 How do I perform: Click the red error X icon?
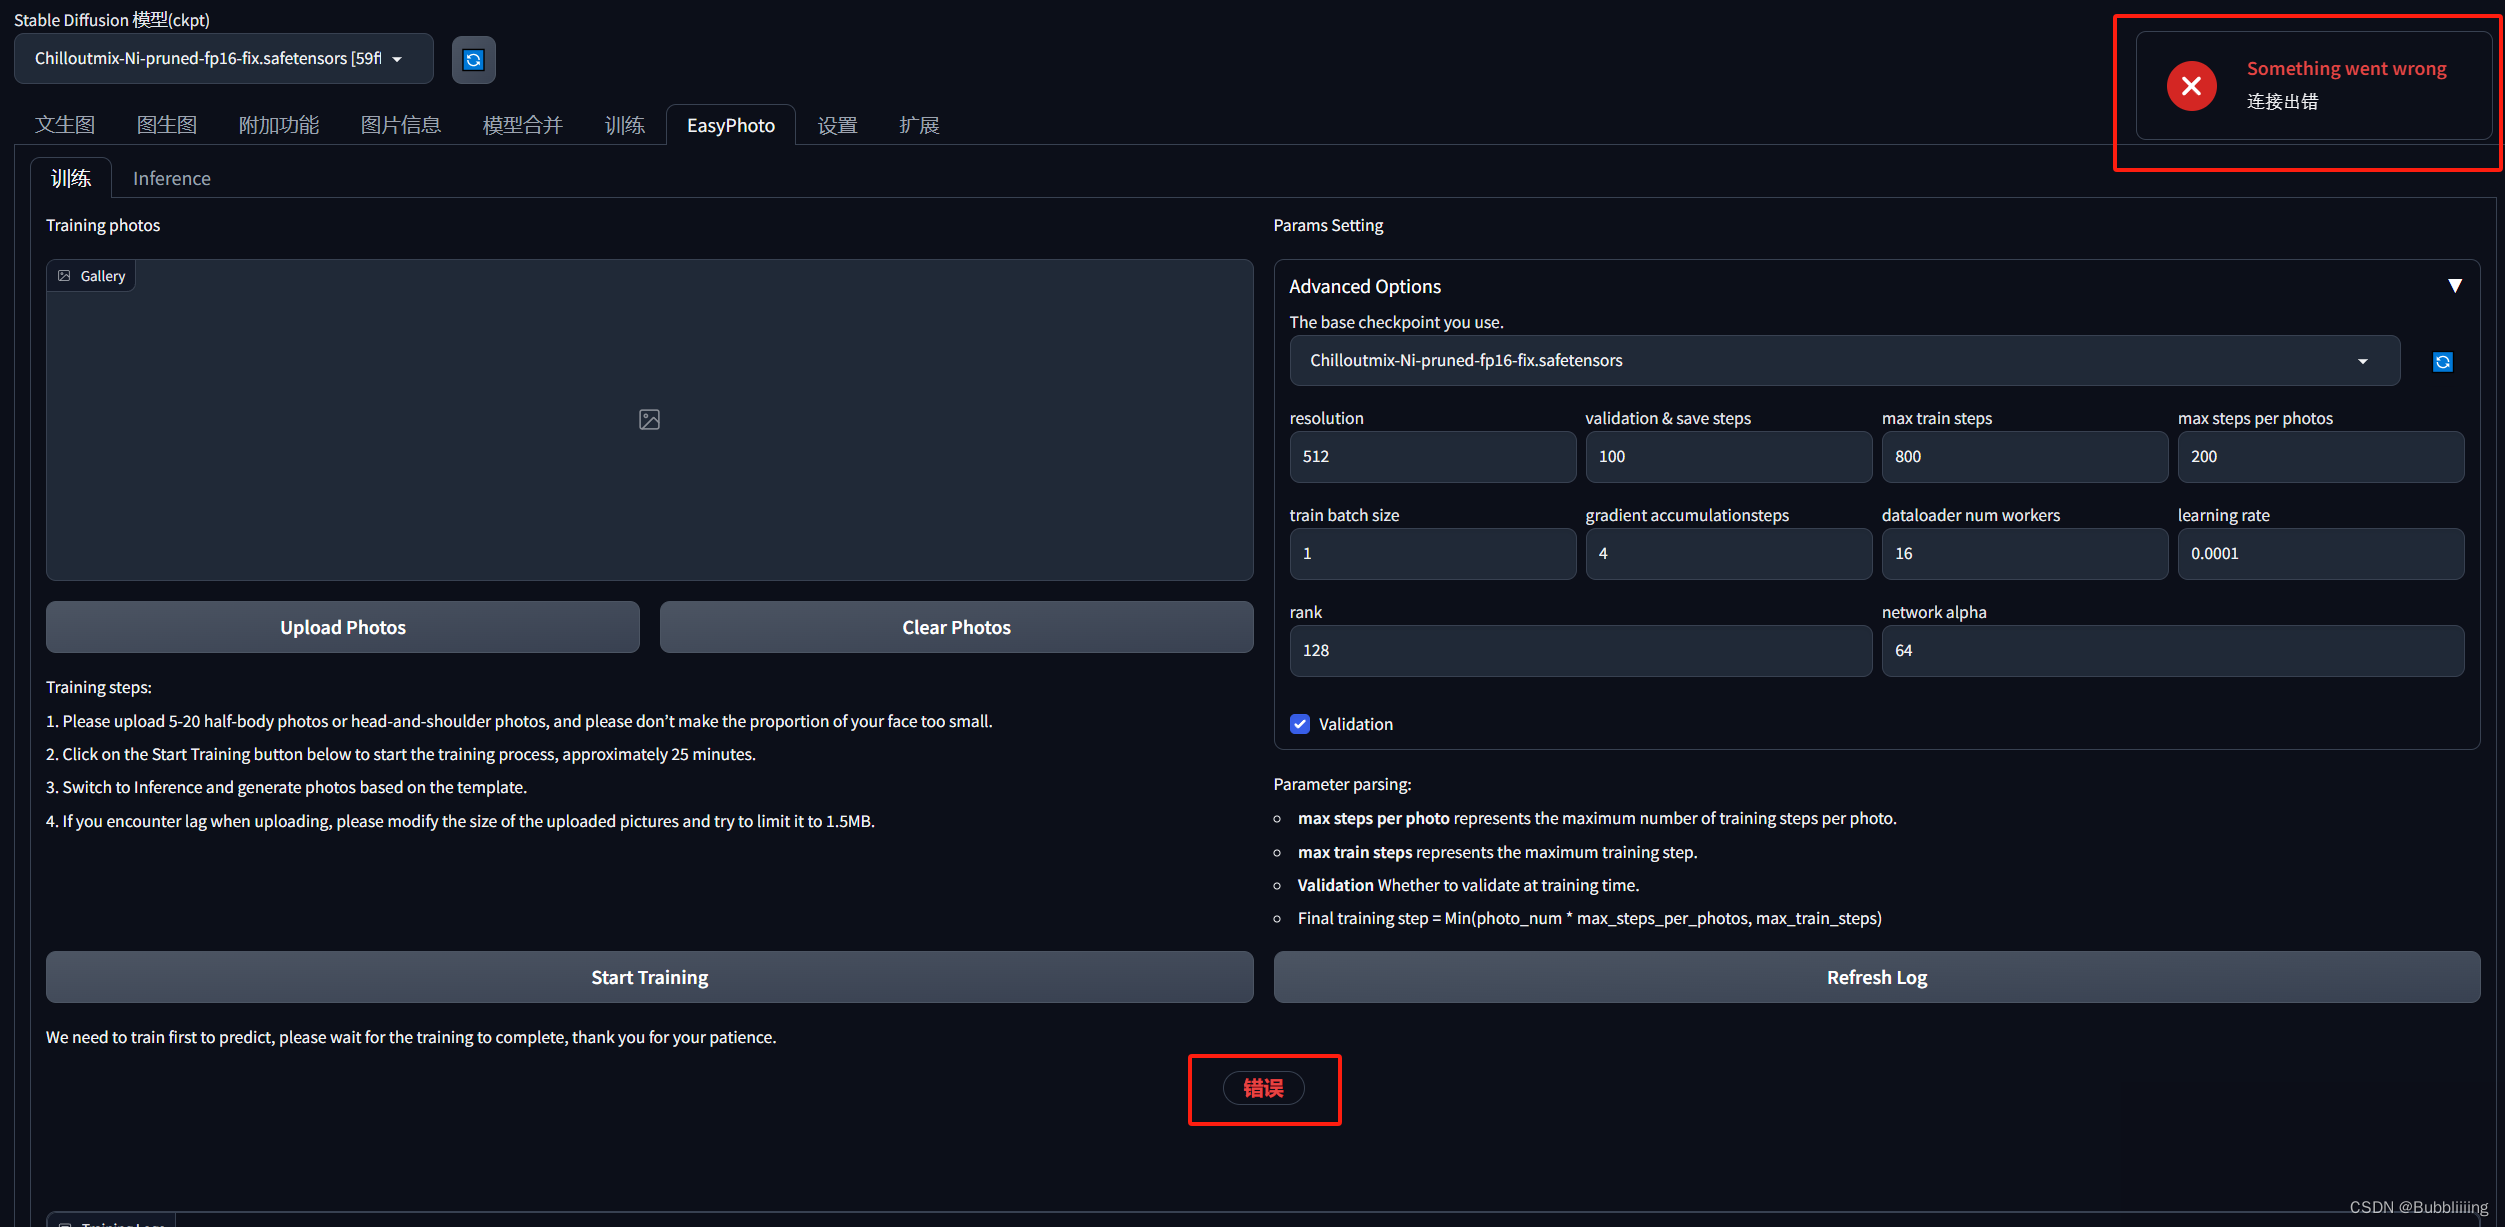[x=2191, y=86]
